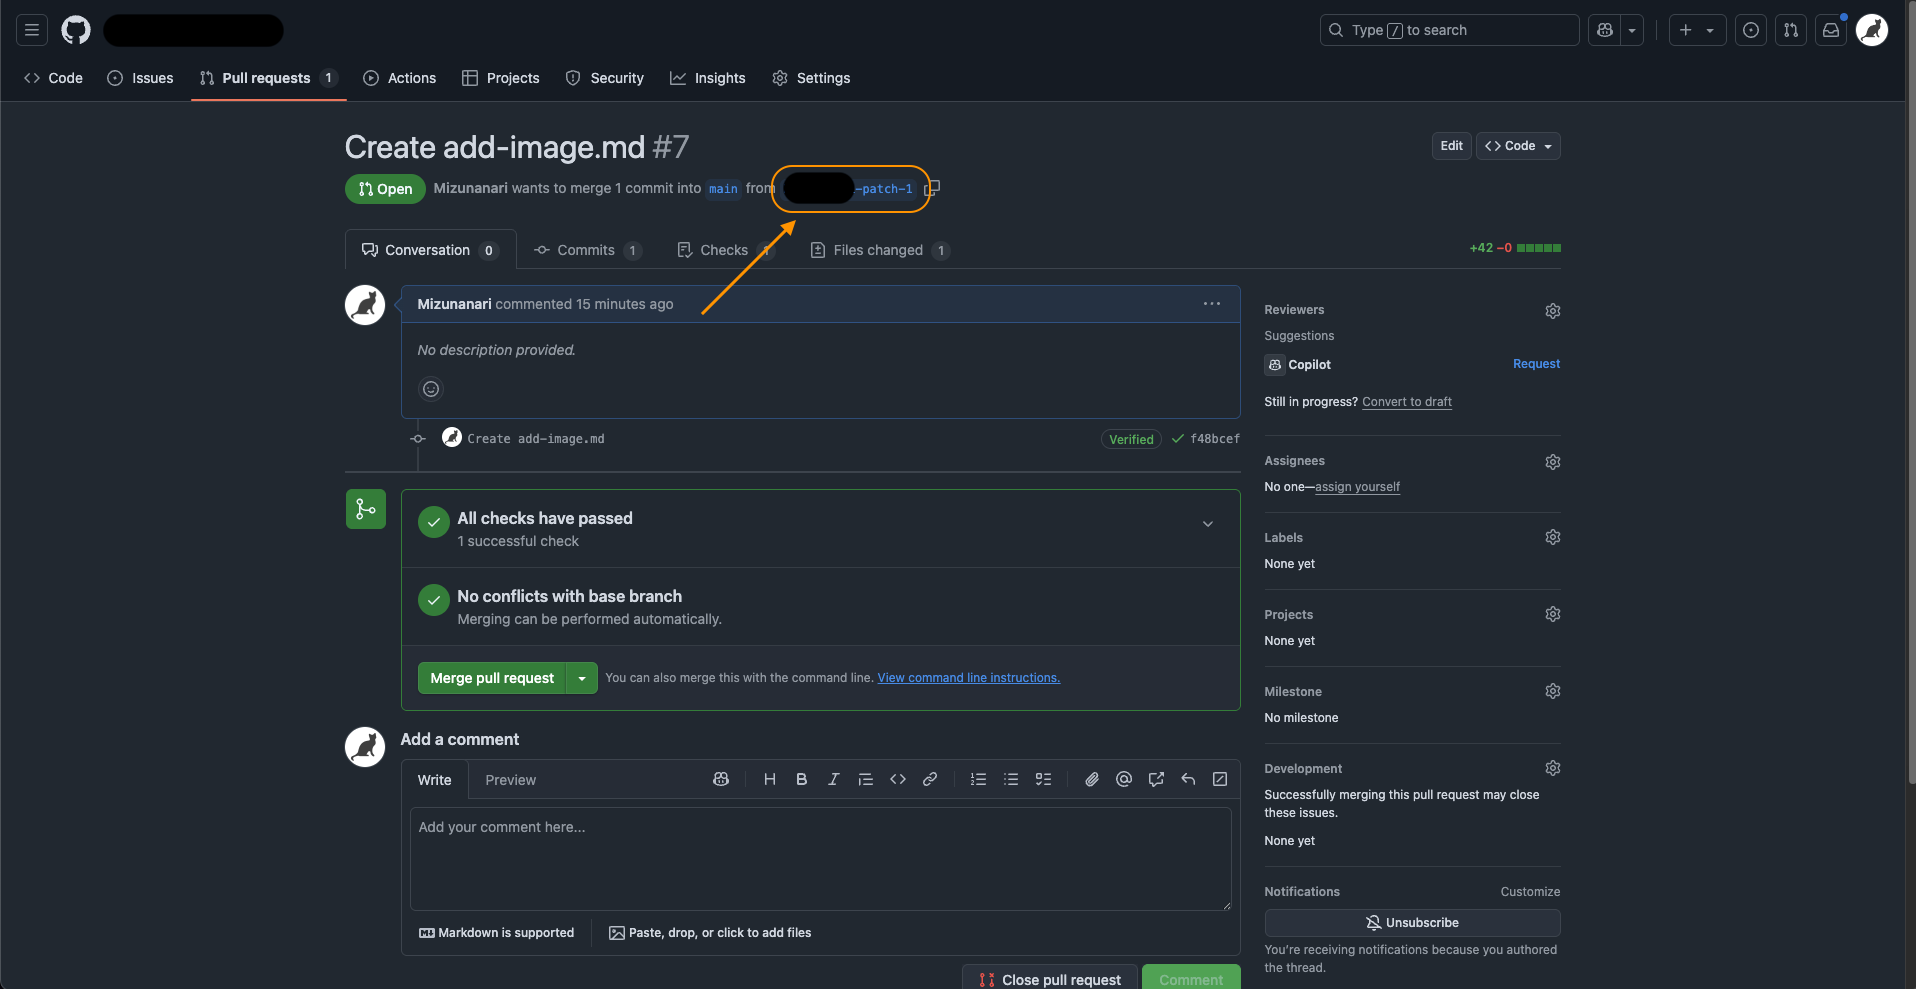This screenshot has width=1916, height=989.
Task: Insert a heading with the H icon
Action: pyautogui.click(x=769, y=780)
